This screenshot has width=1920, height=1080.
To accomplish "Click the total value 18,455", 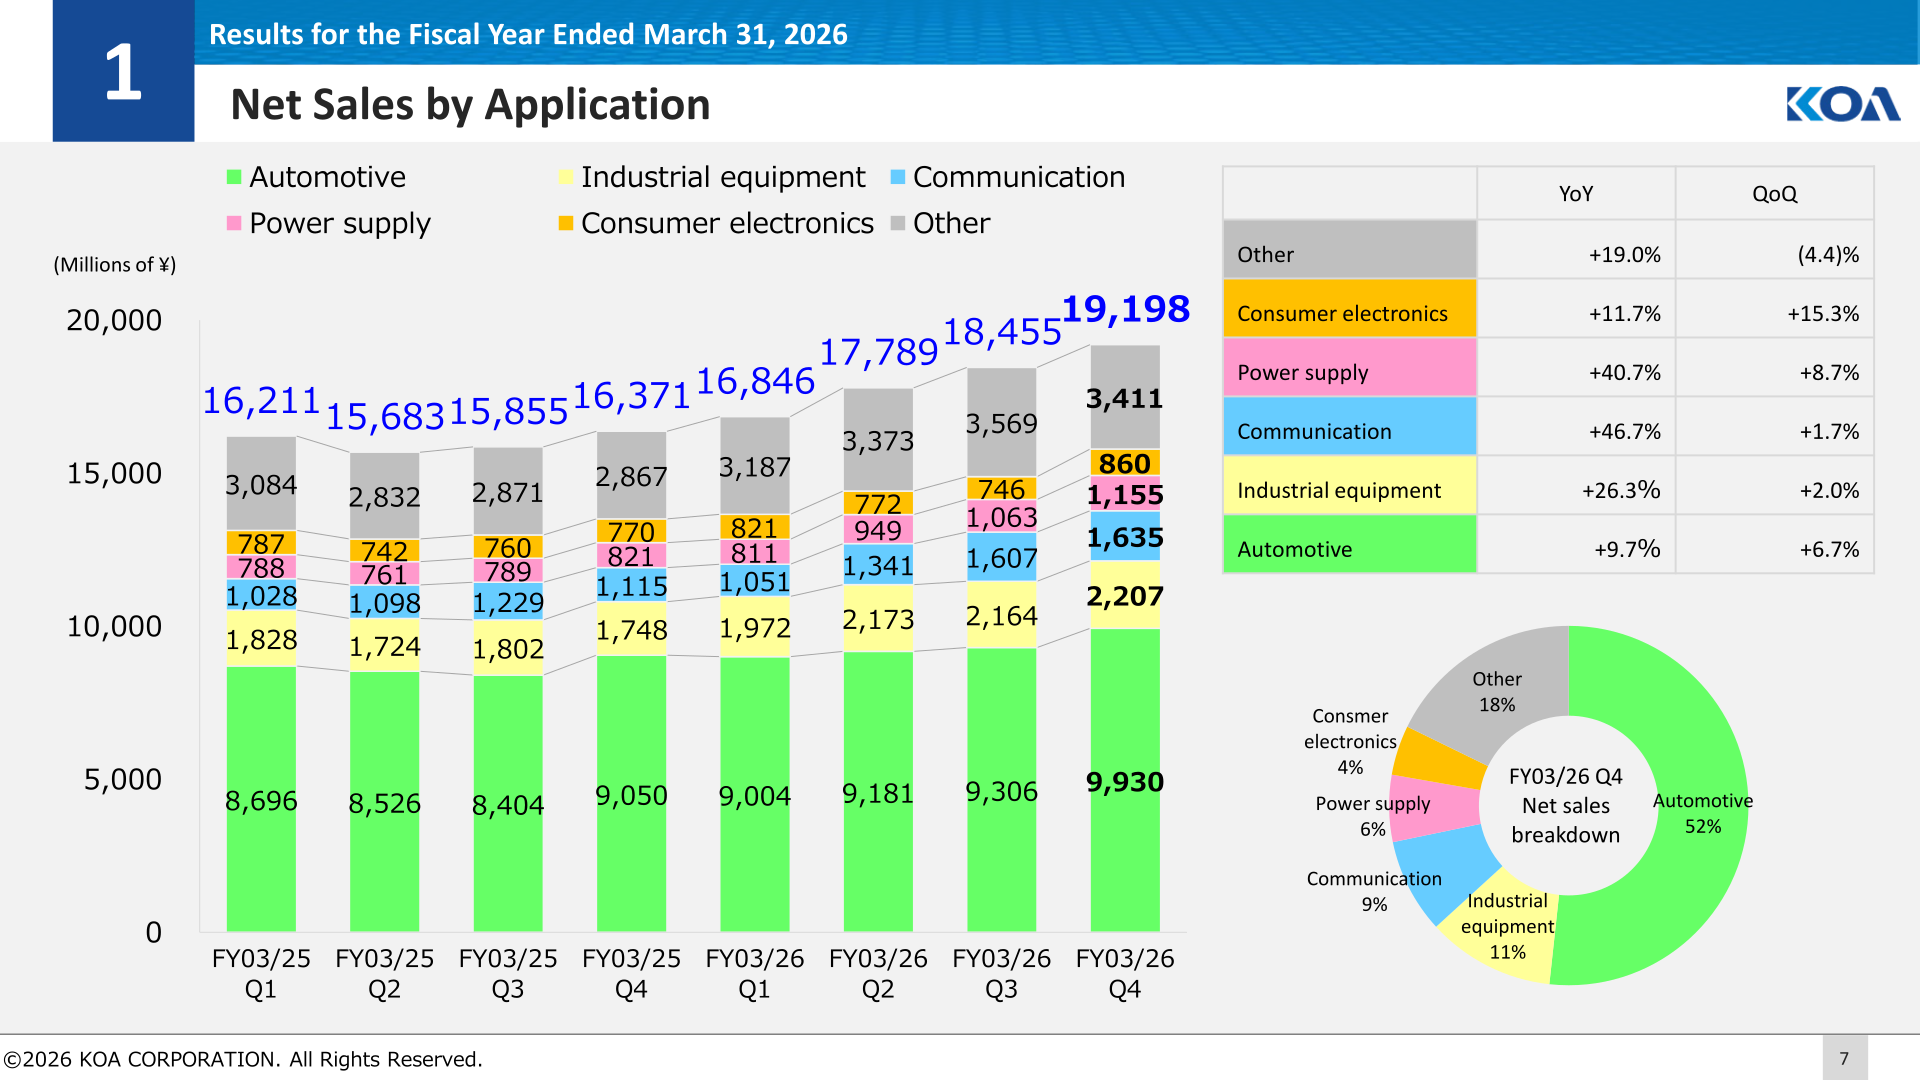I will 1002,332.
